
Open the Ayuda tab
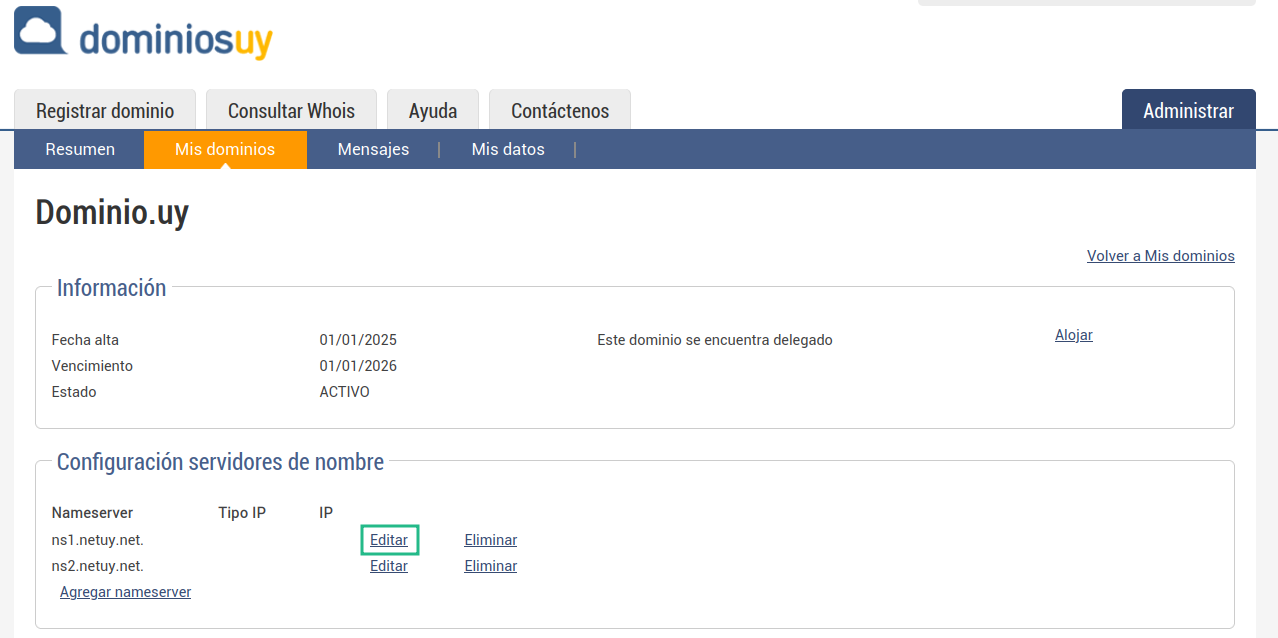pyautogui.click(x=433, y=111)
